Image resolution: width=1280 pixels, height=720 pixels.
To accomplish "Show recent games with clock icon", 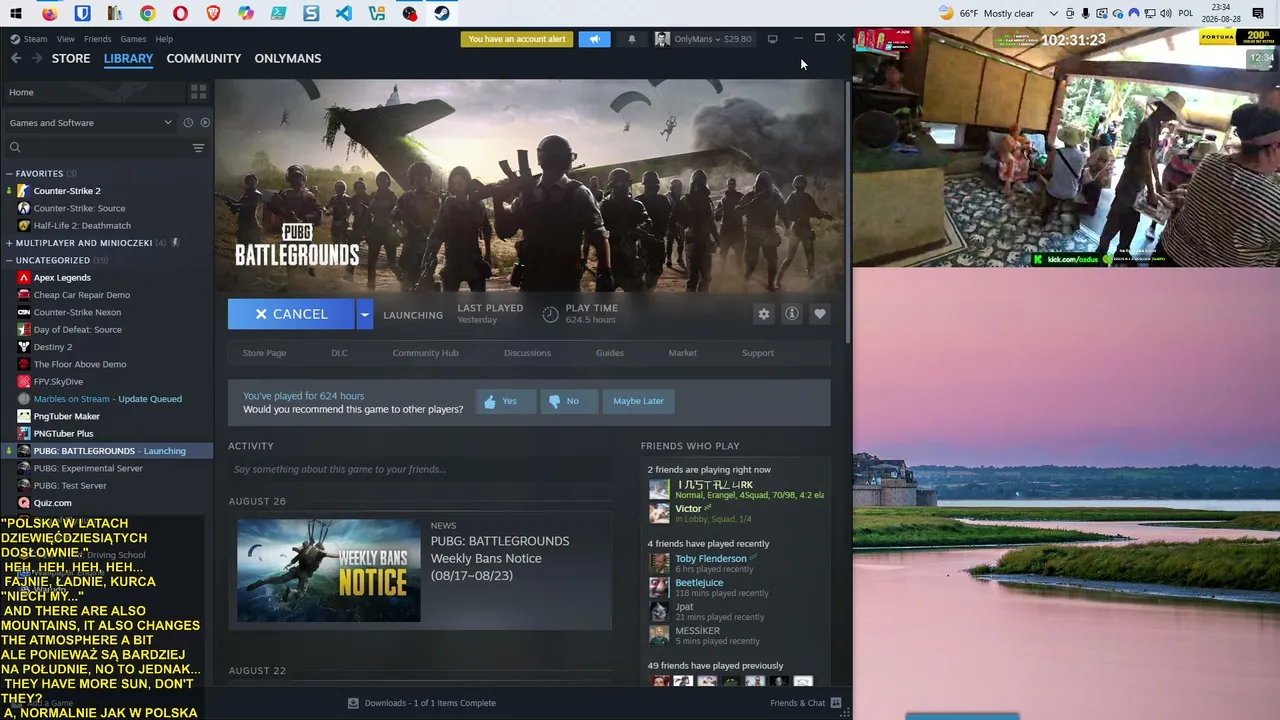I will 187,123.
